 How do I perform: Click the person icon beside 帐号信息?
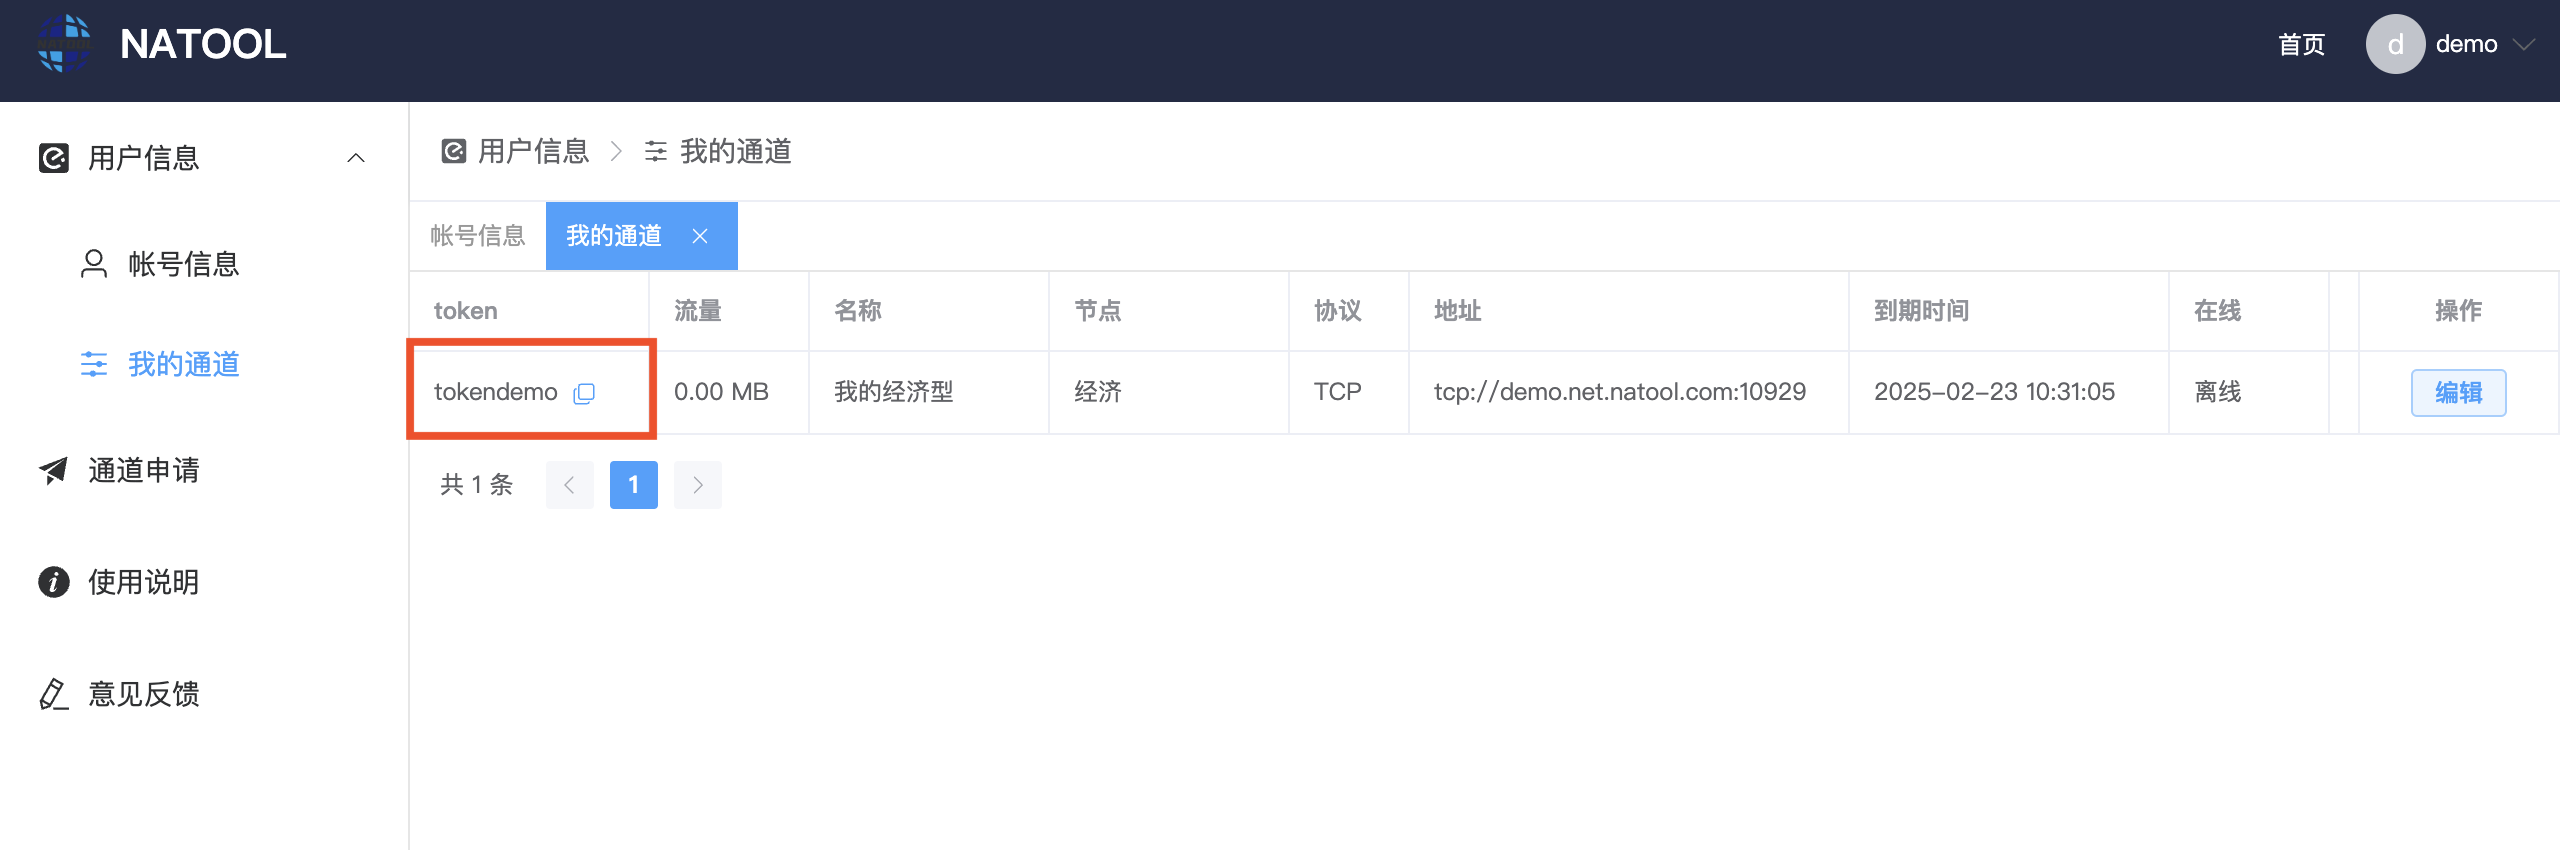pyautogui.click(x=94, y=264)
